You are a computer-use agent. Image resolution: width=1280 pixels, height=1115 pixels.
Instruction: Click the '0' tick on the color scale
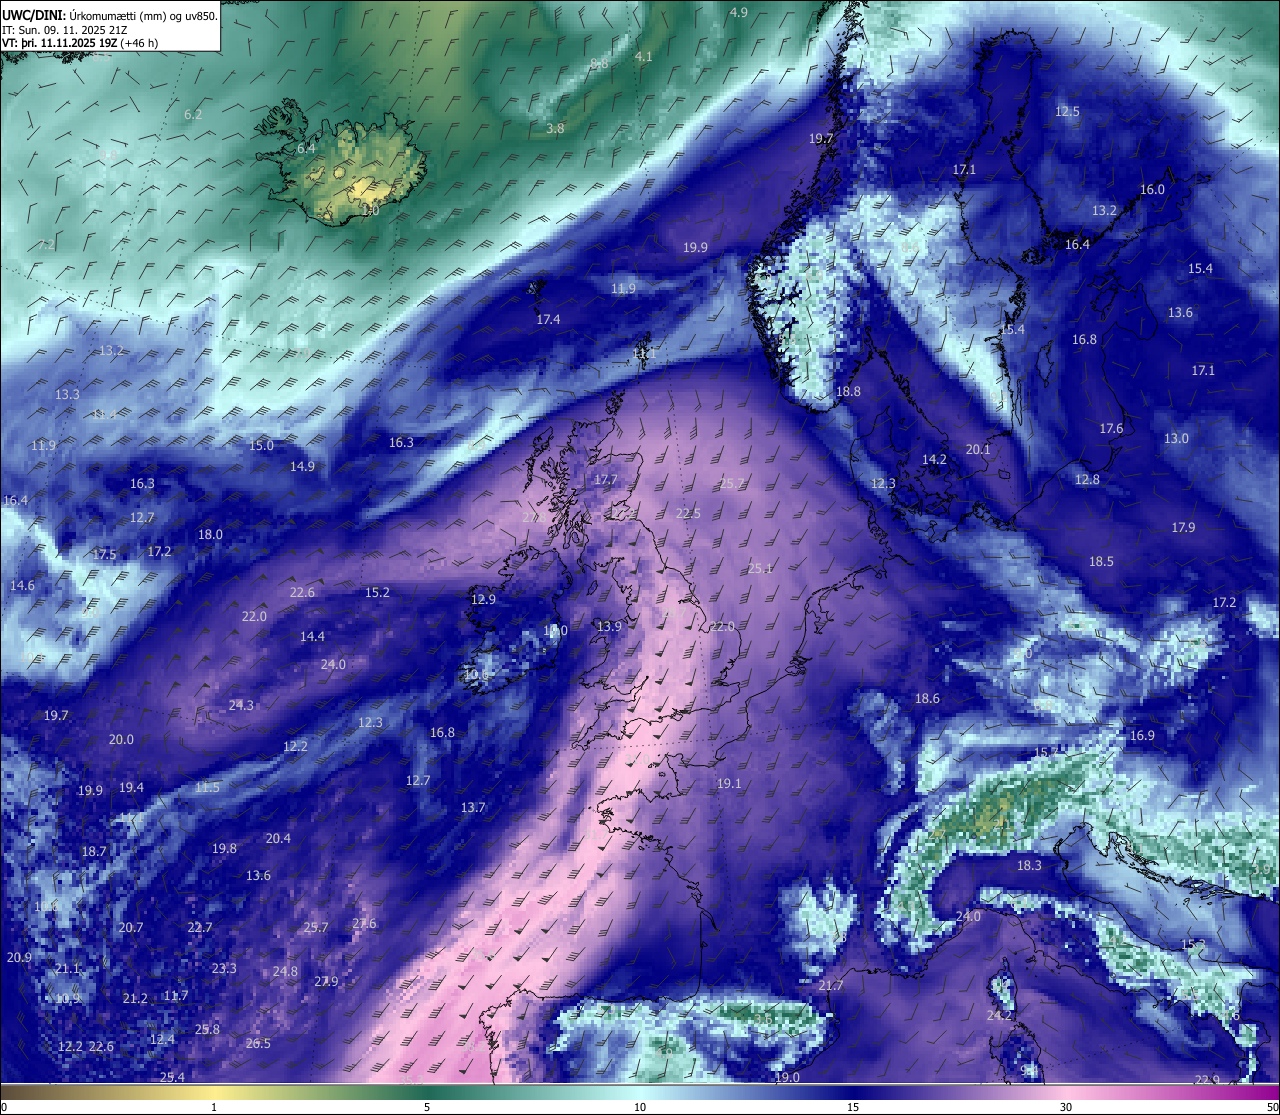[3, 1107]
